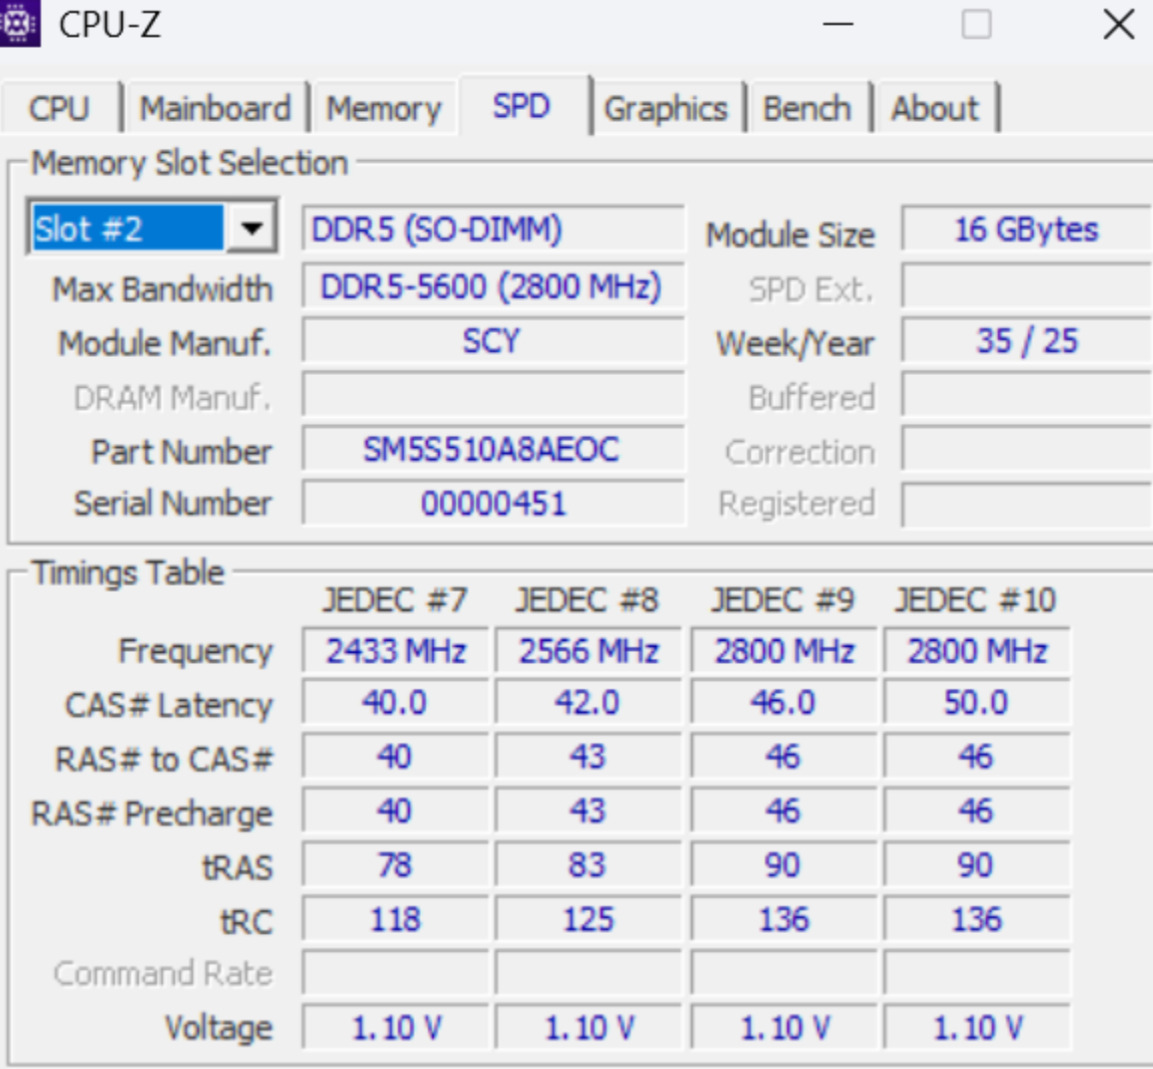The height and width of the screenshot is (1069, 1153).
Task: Click the Voltage row label
Action: (218, 1028)
